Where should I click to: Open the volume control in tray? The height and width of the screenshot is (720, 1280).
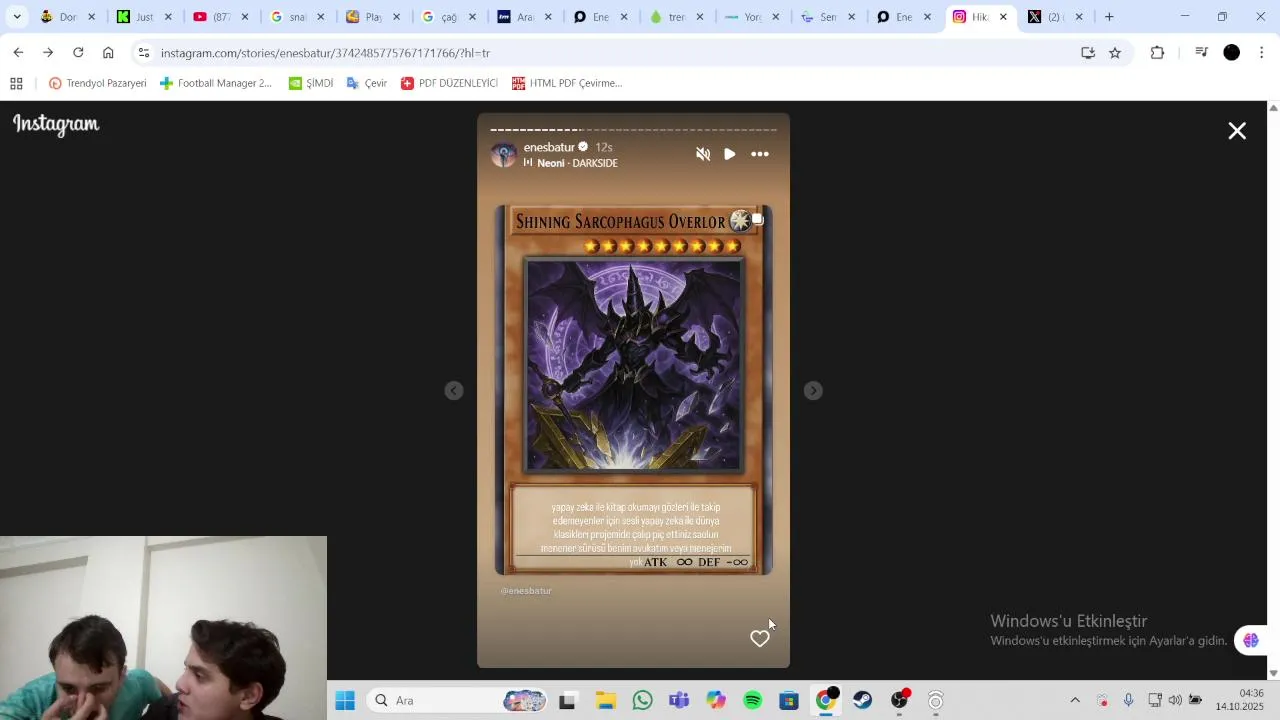[1175, 701]
